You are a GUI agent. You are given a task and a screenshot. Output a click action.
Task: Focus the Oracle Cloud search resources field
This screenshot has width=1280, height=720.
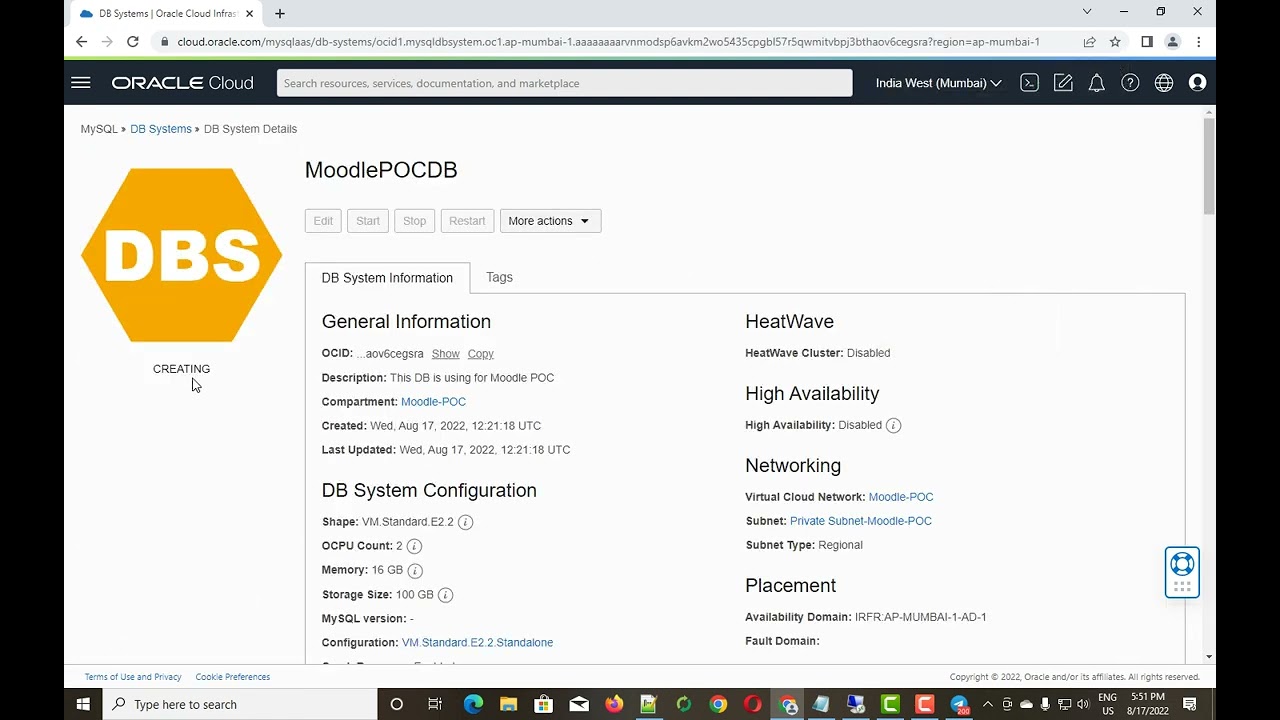[565, 83]
